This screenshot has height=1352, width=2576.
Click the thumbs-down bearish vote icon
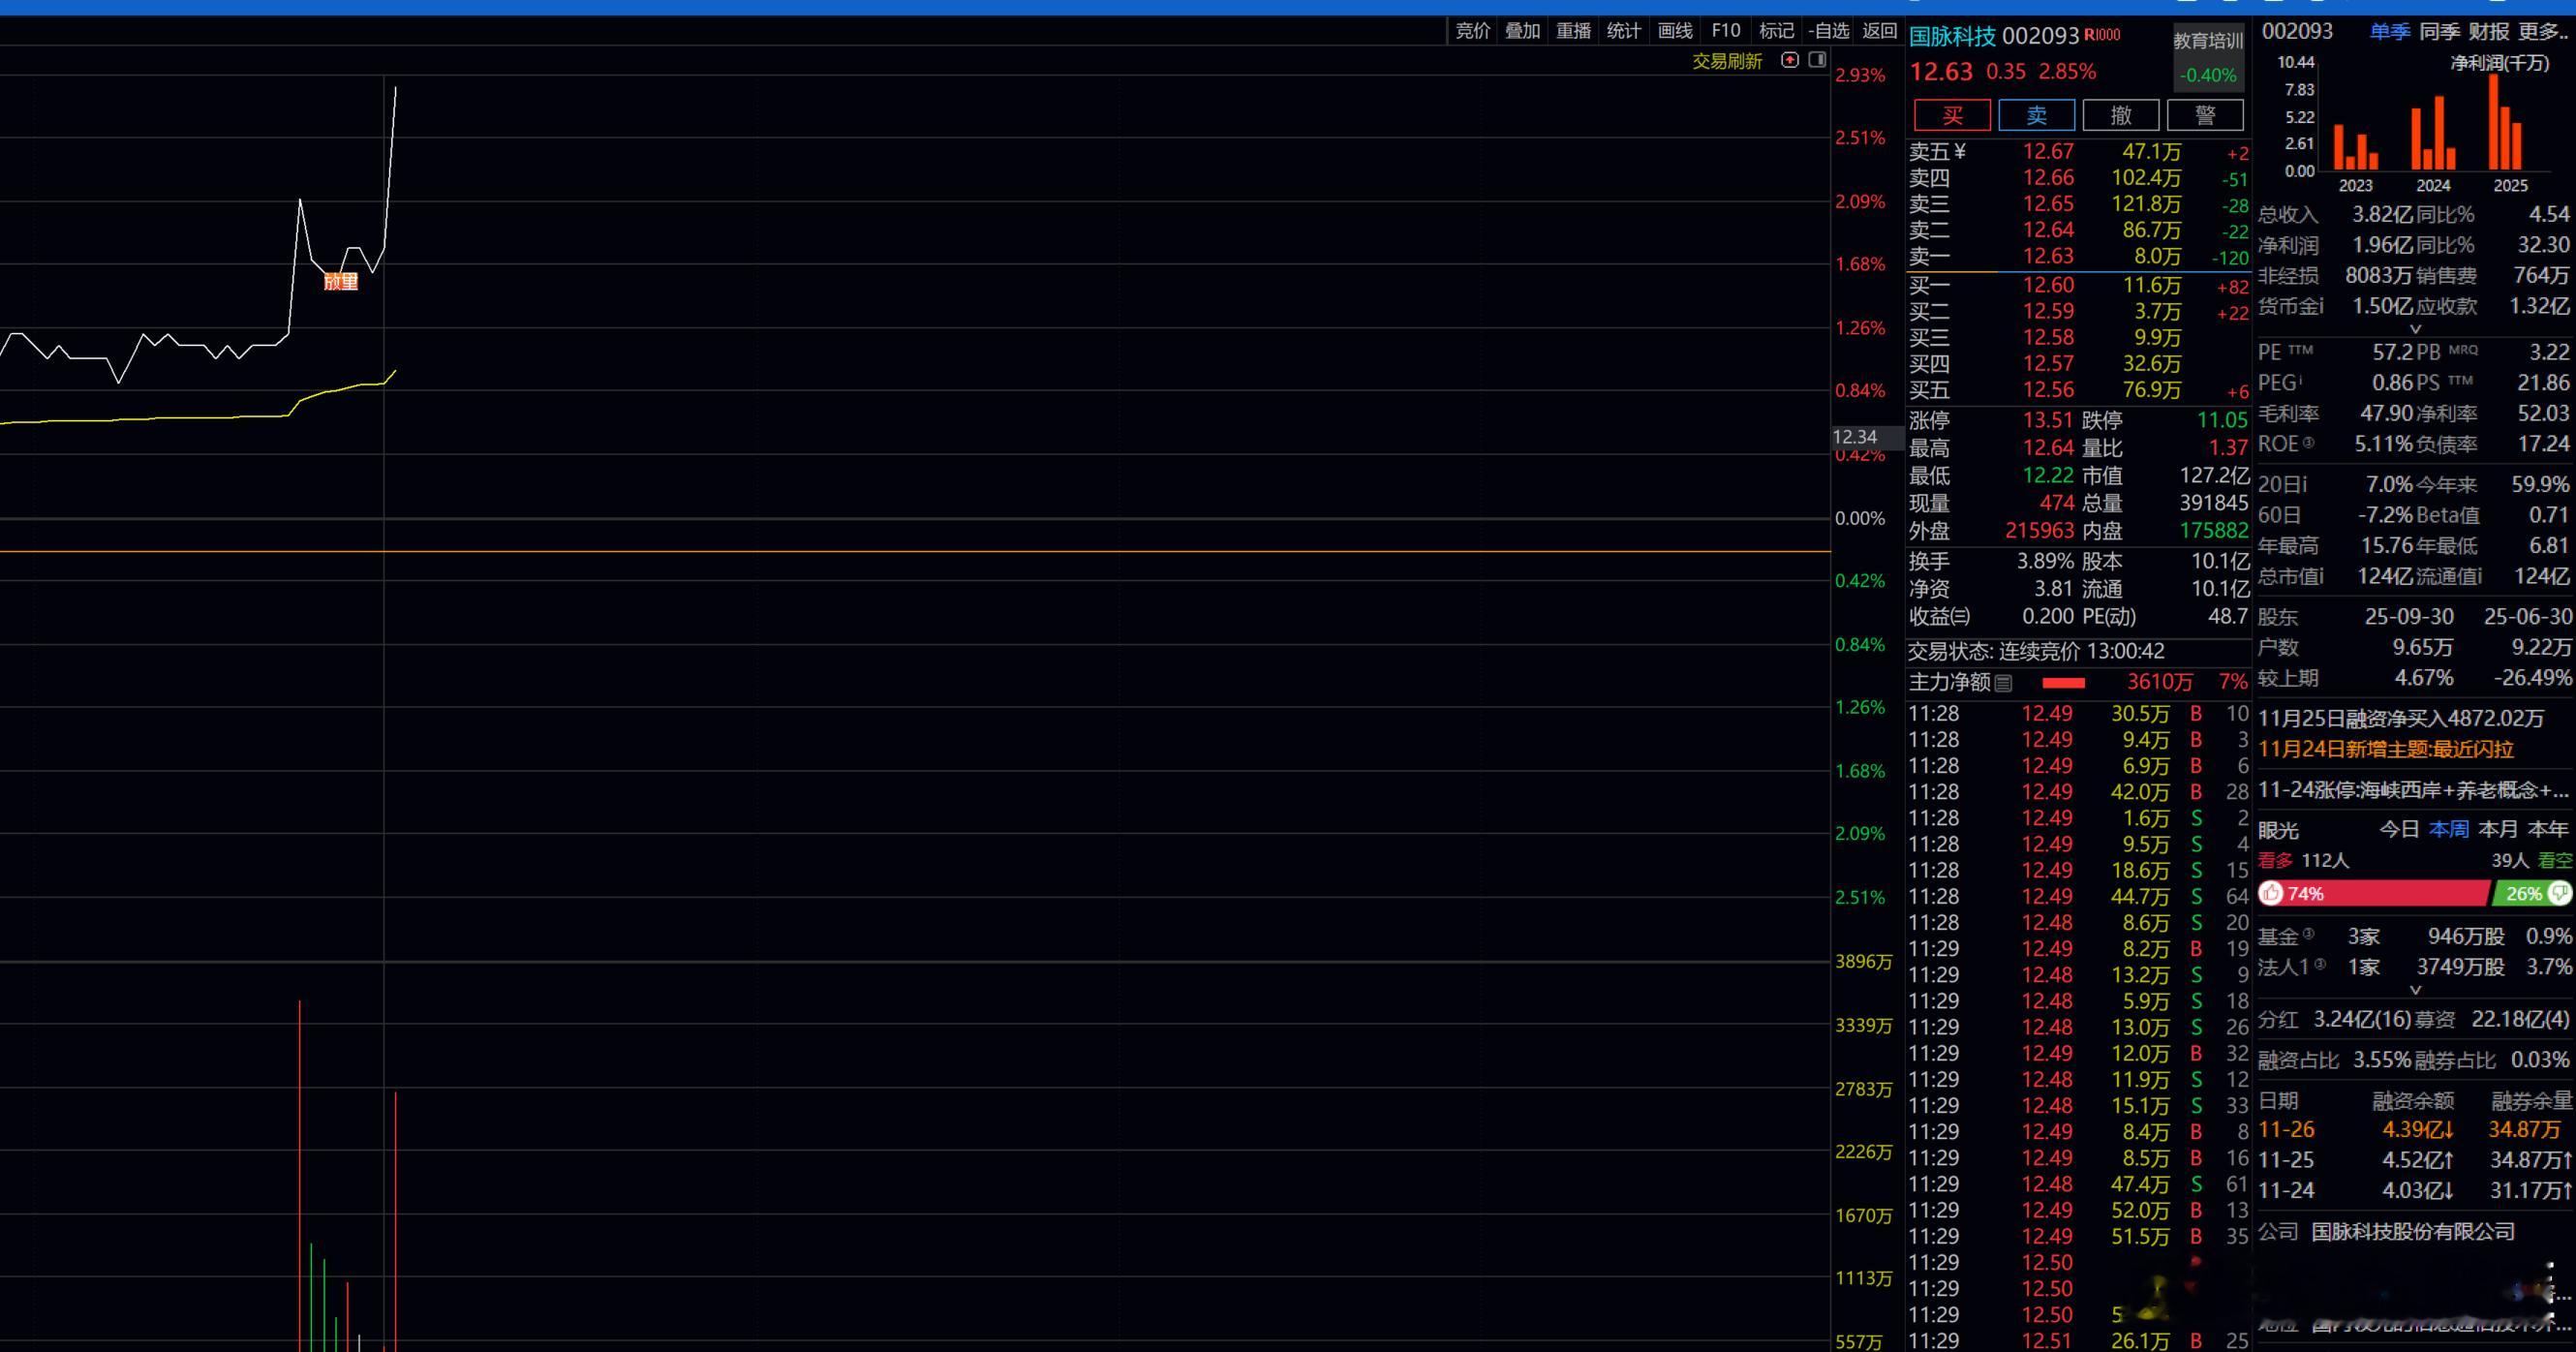point(2560,893)
